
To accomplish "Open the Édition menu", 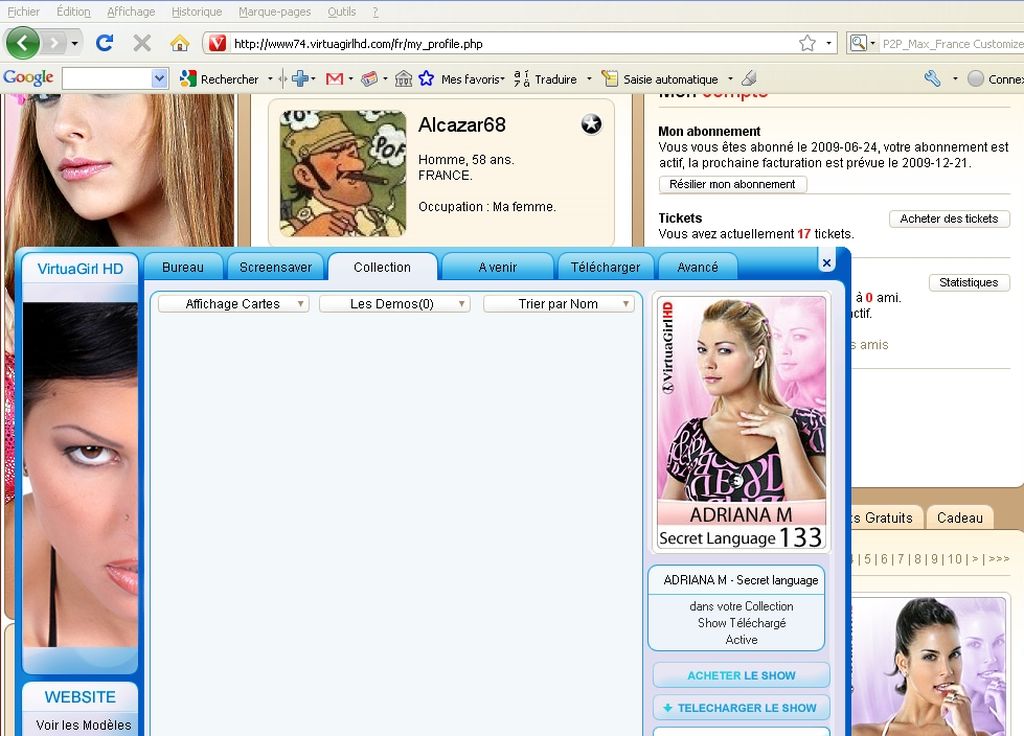I will pos(73,11).
